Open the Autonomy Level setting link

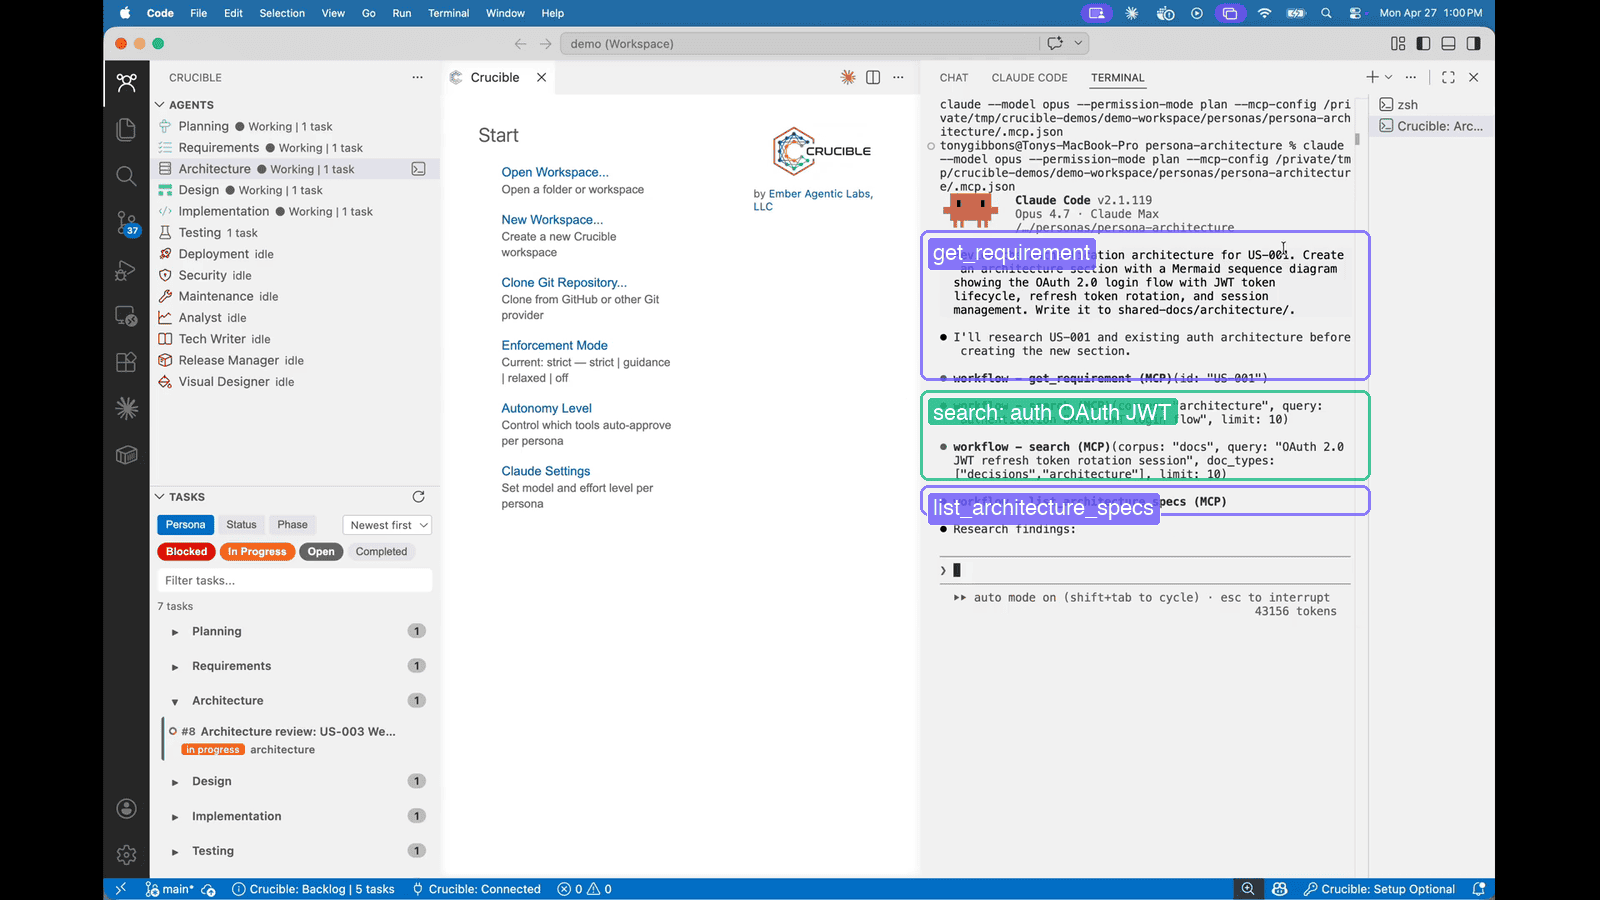tap(547, 409)
